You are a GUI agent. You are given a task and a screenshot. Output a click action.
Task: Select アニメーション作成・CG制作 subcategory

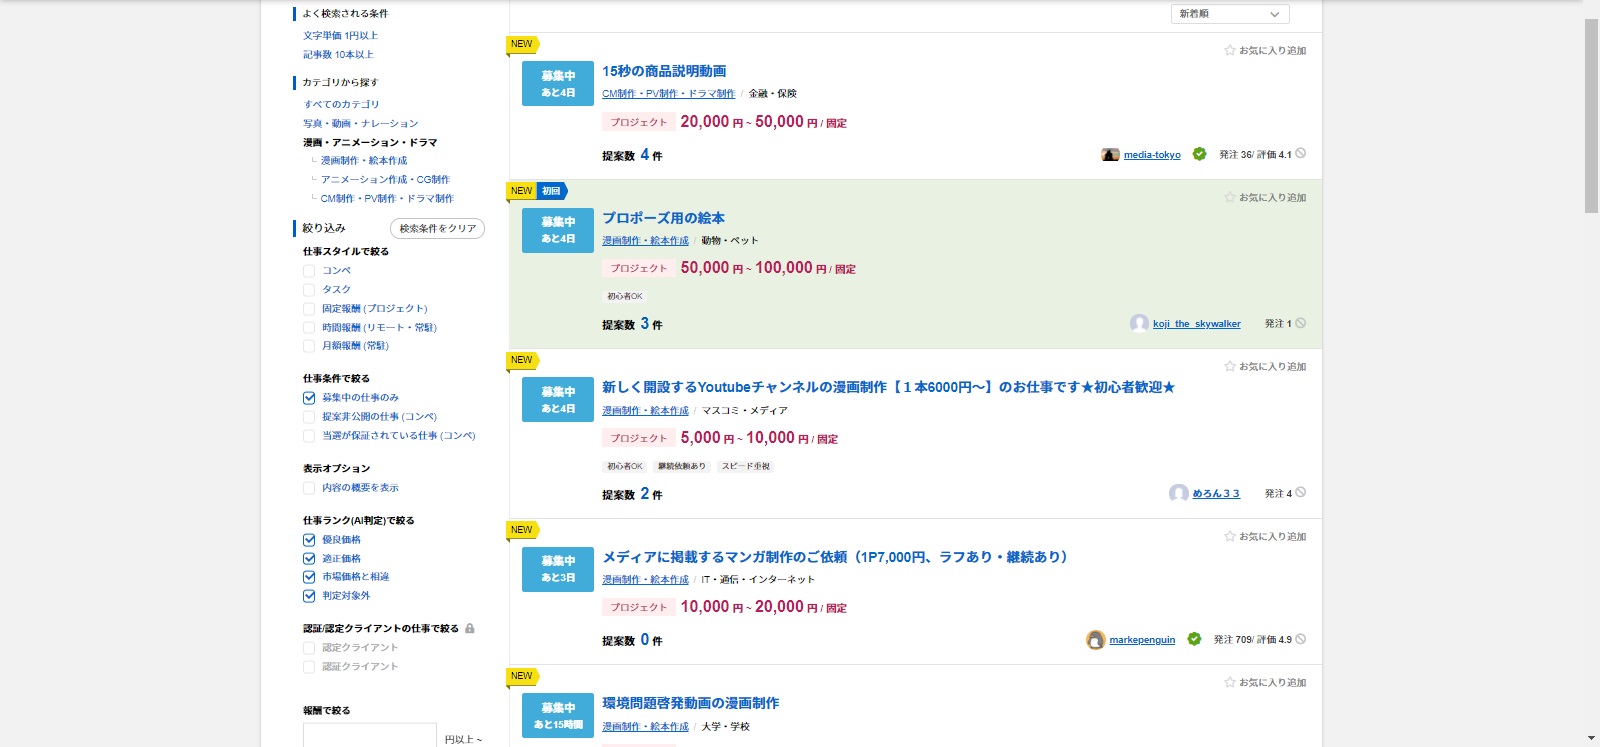[x=385, y=179]
